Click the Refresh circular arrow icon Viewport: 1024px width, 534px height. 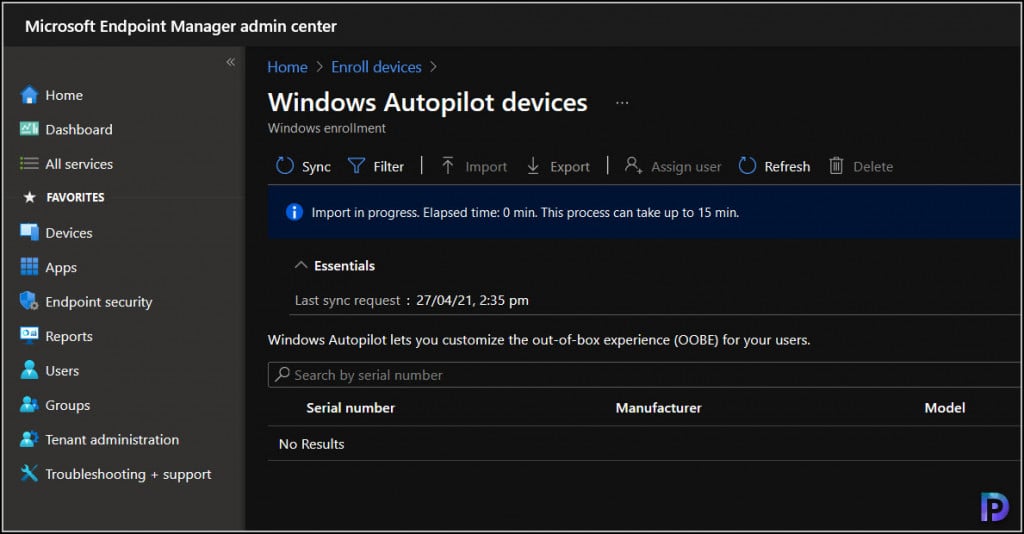pyautogui.click(x=747, y=166)
